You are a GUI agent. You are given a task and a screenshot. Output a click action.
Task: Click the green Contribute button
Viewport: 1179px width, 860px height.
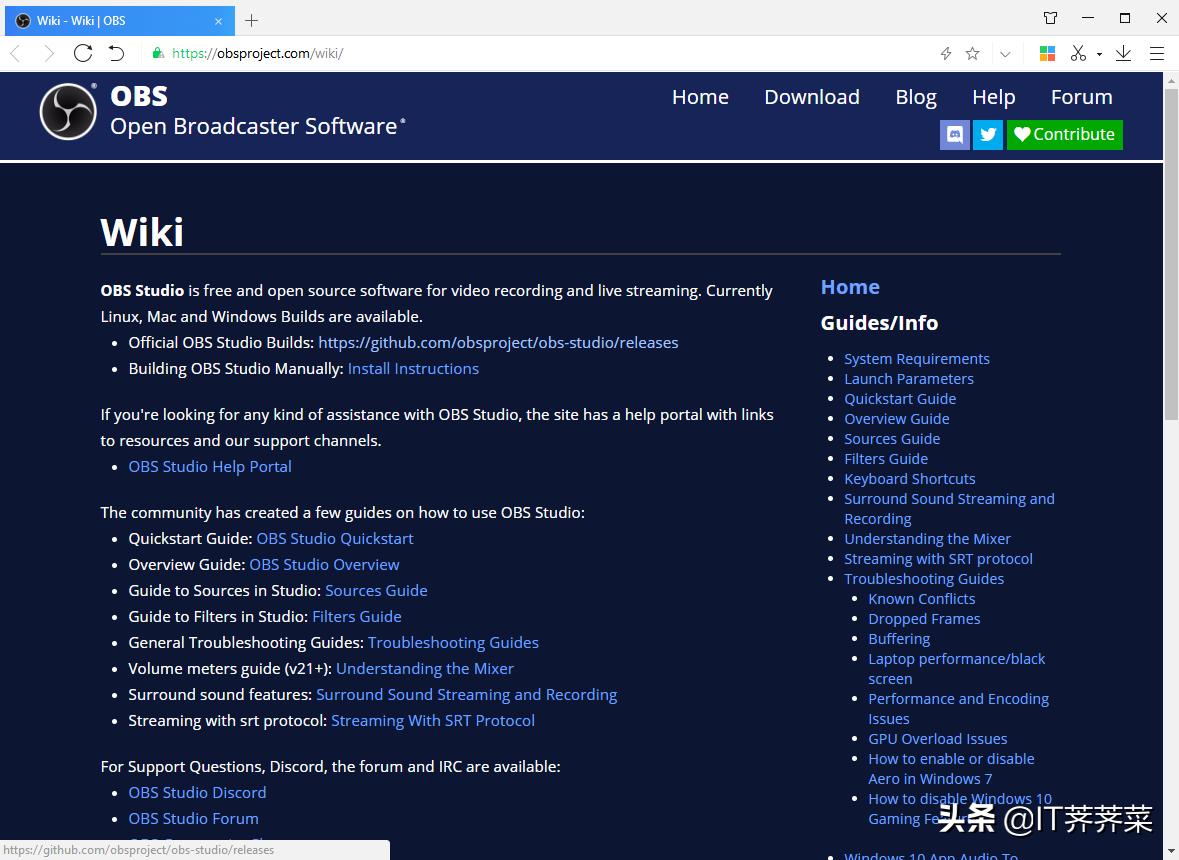click(1064, 135)
